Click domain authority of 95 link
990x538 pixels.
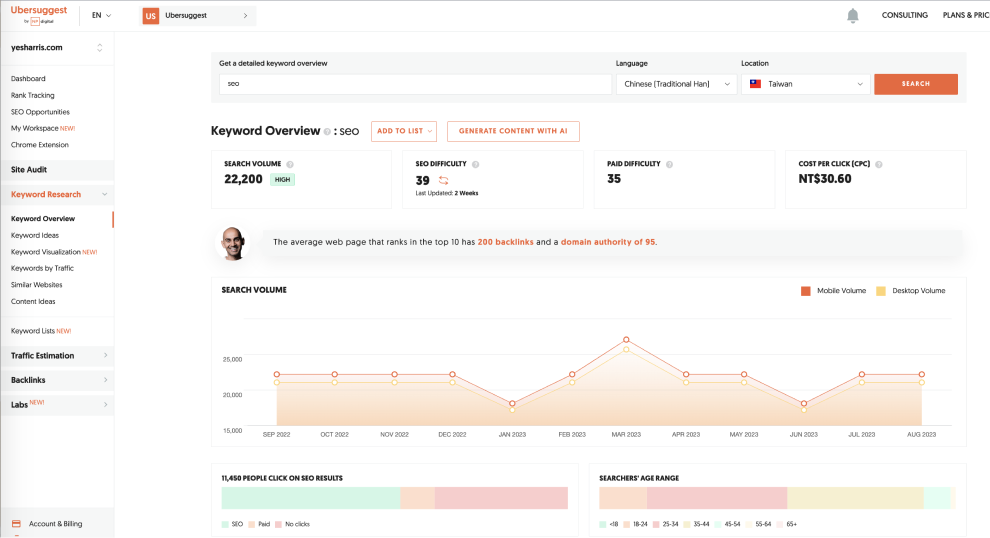[607, 242]
